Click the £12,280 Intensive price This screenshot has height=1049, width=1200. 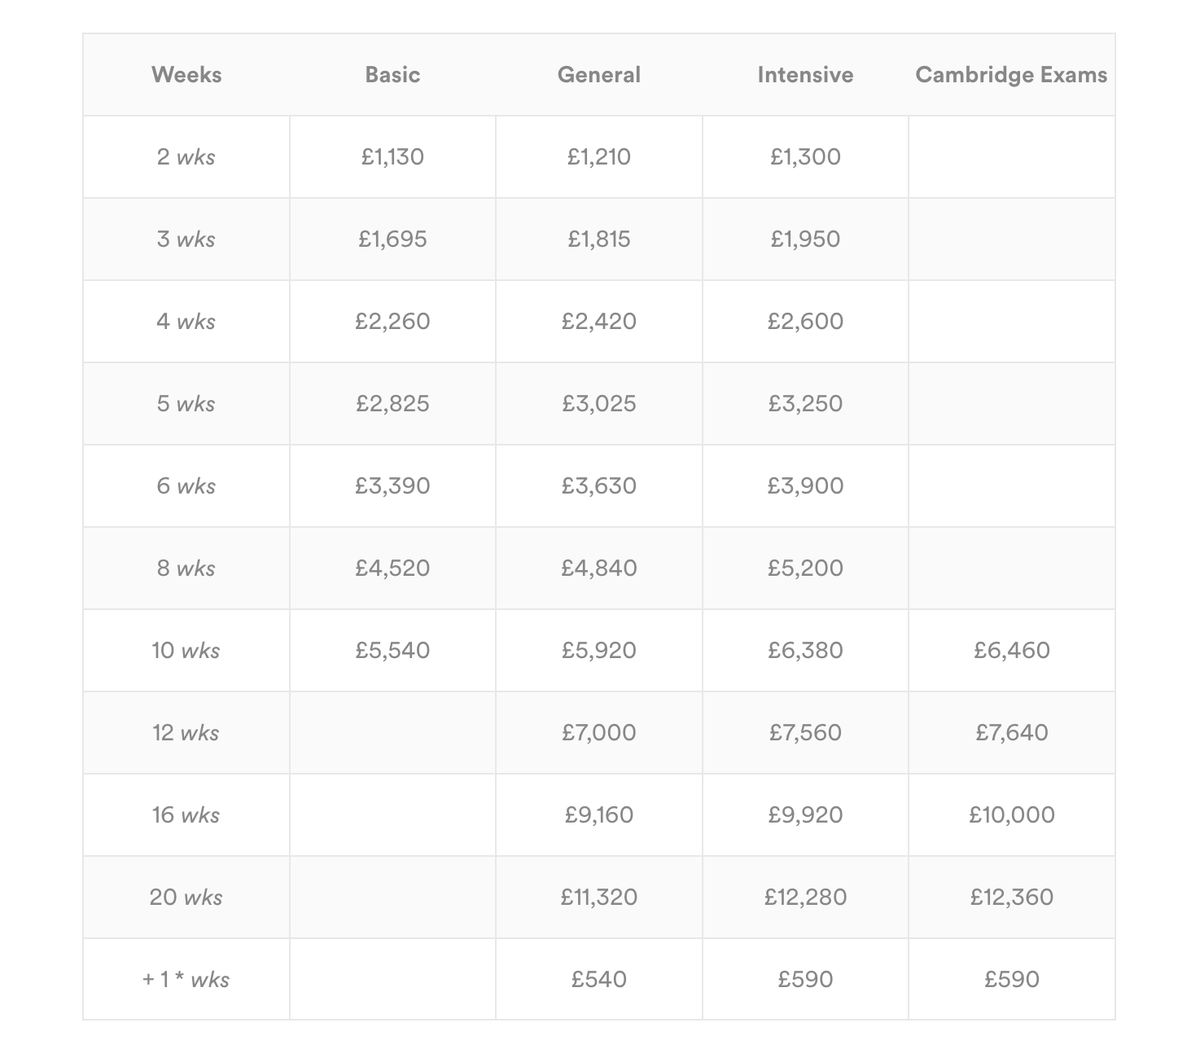805,897
